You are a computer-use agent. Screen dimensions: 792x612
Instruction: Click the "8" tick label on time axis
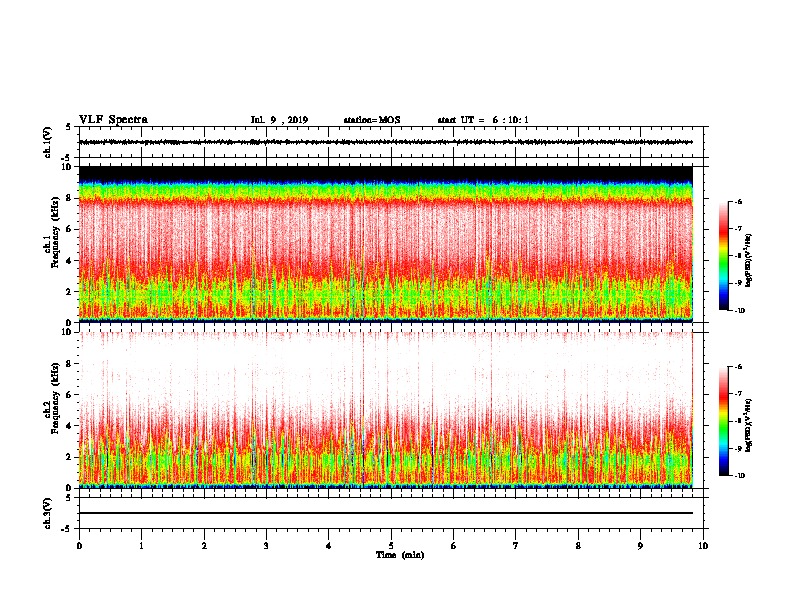coord(578,546)
